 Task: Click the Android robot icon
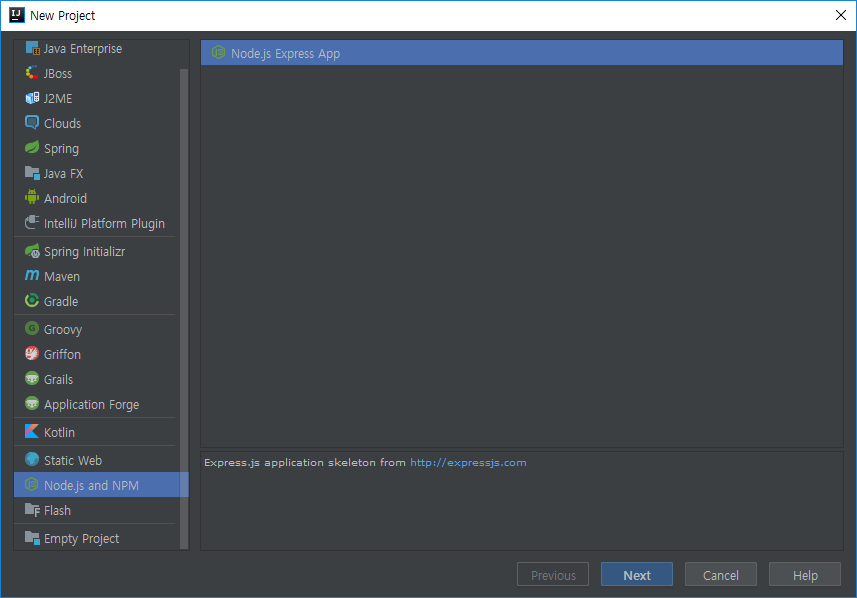tap(32, 197)
